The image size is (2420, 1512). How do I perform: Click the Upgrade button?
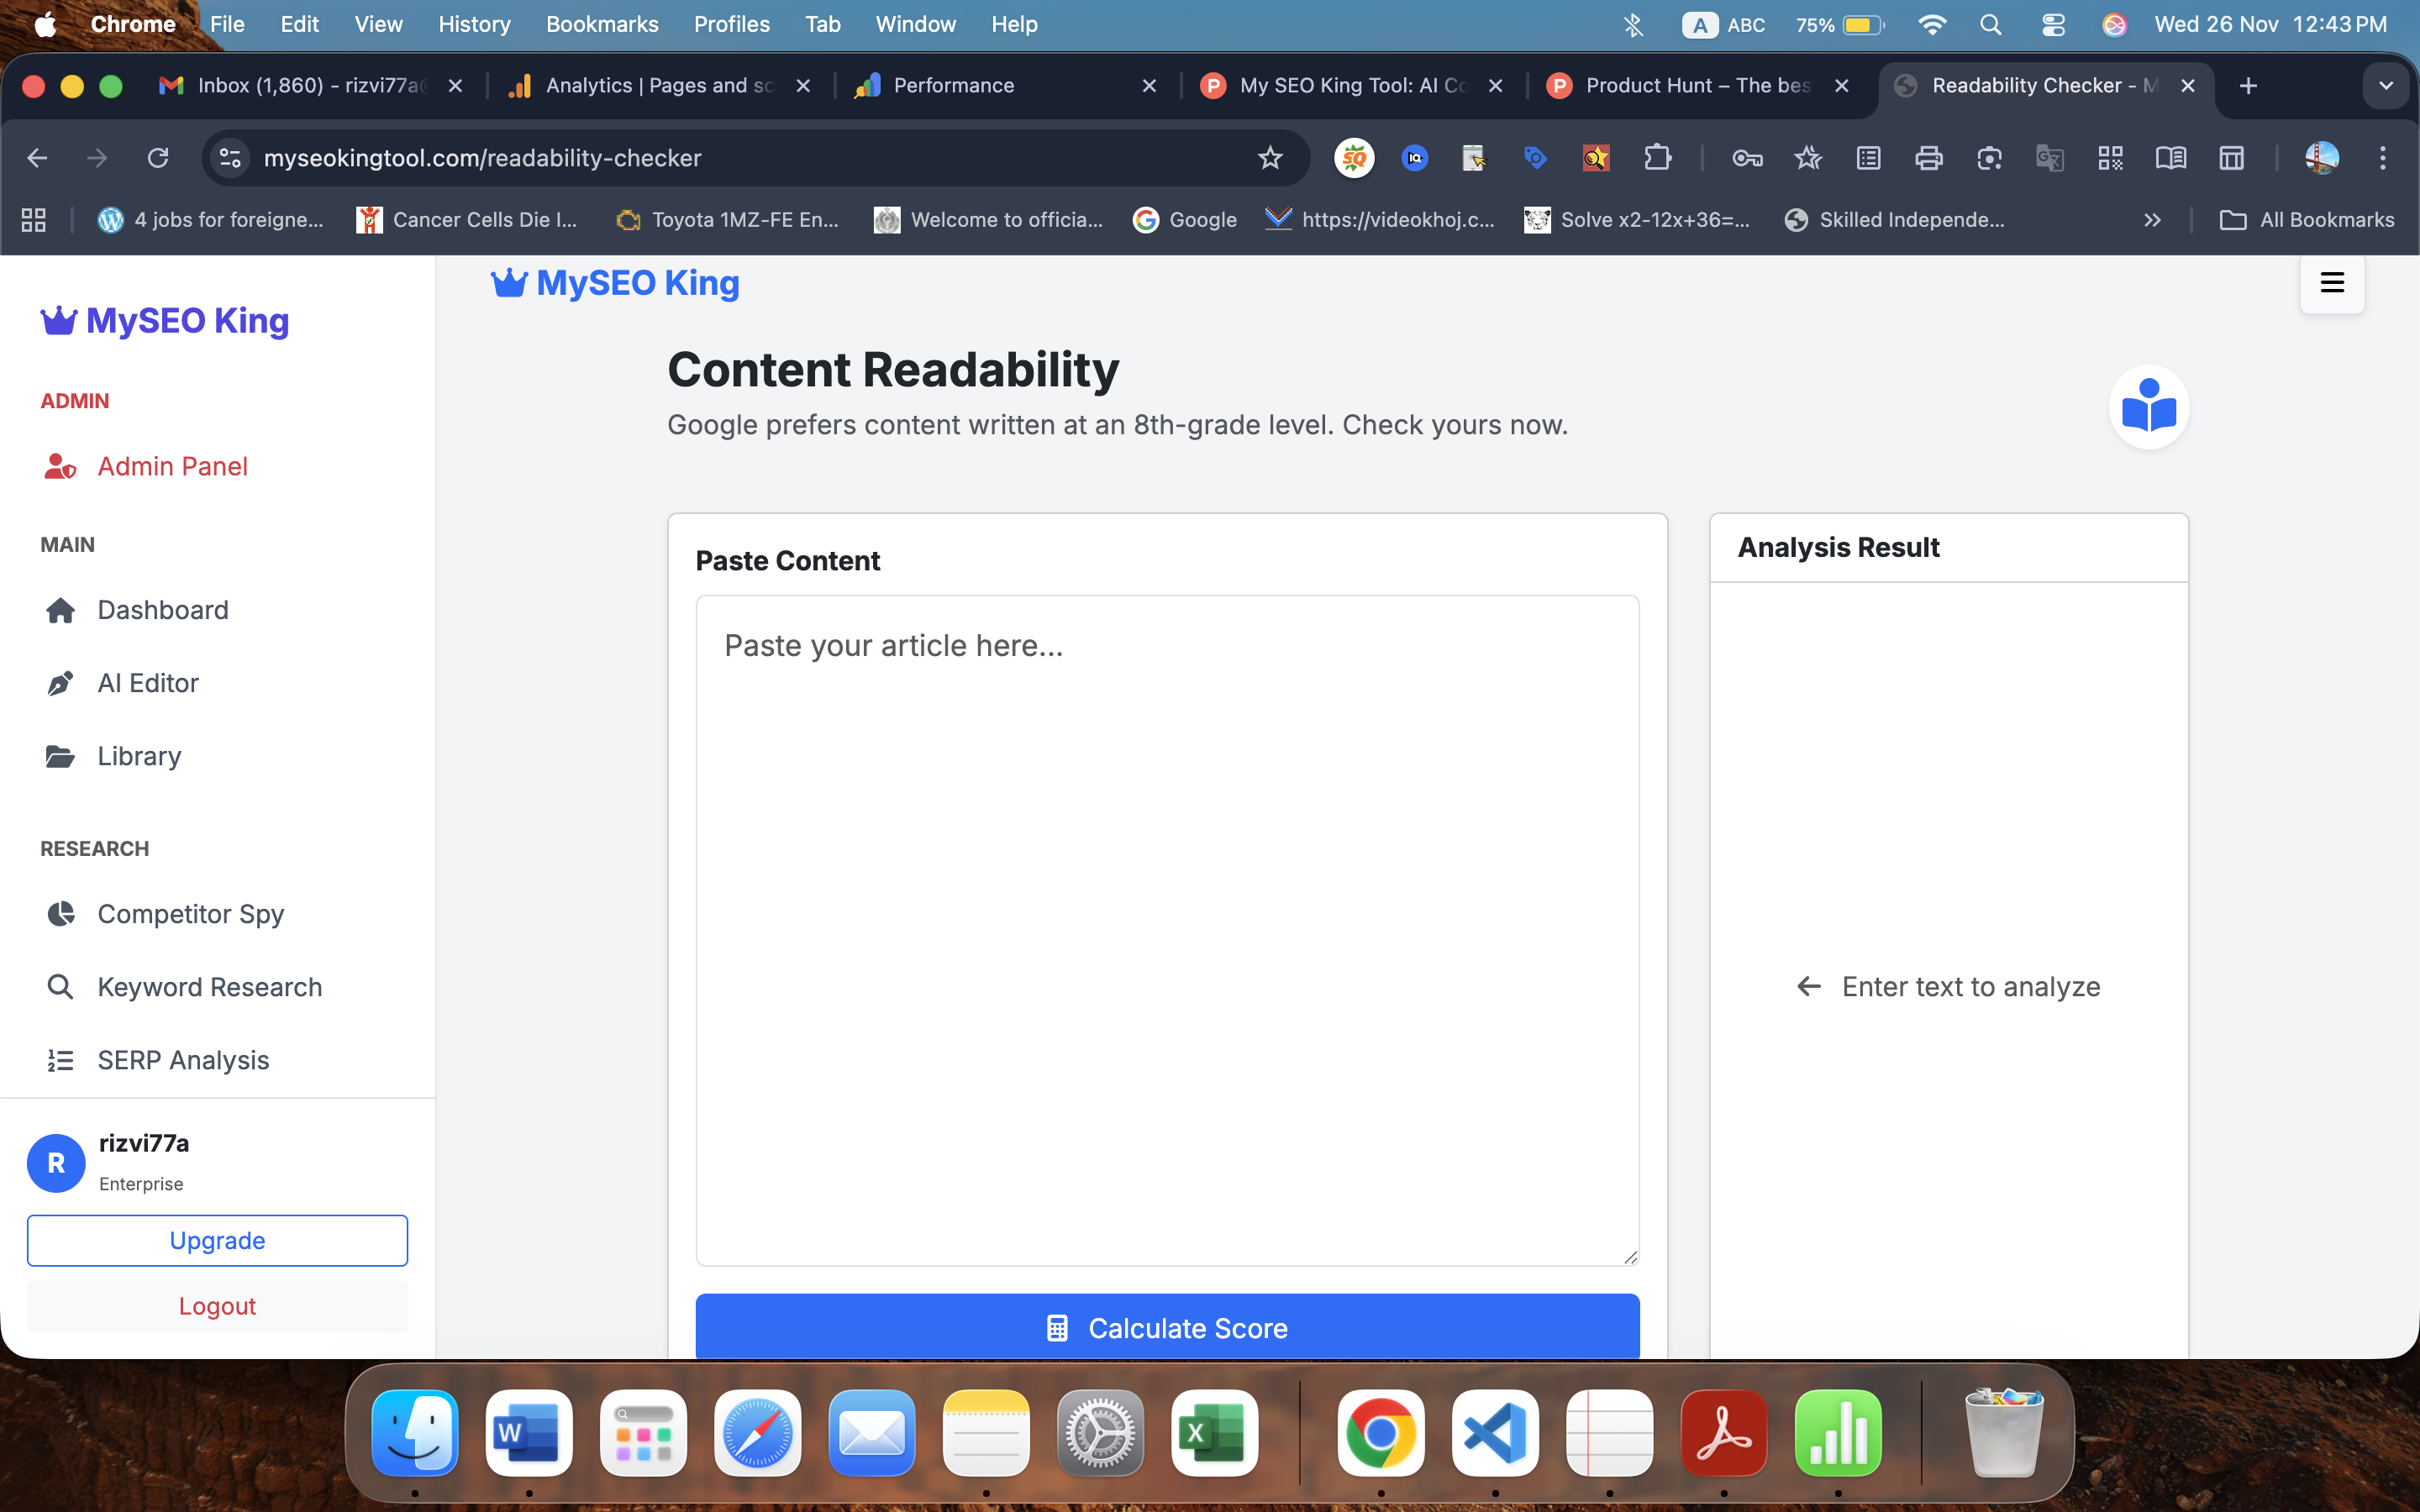click(x=217, y=1240)
